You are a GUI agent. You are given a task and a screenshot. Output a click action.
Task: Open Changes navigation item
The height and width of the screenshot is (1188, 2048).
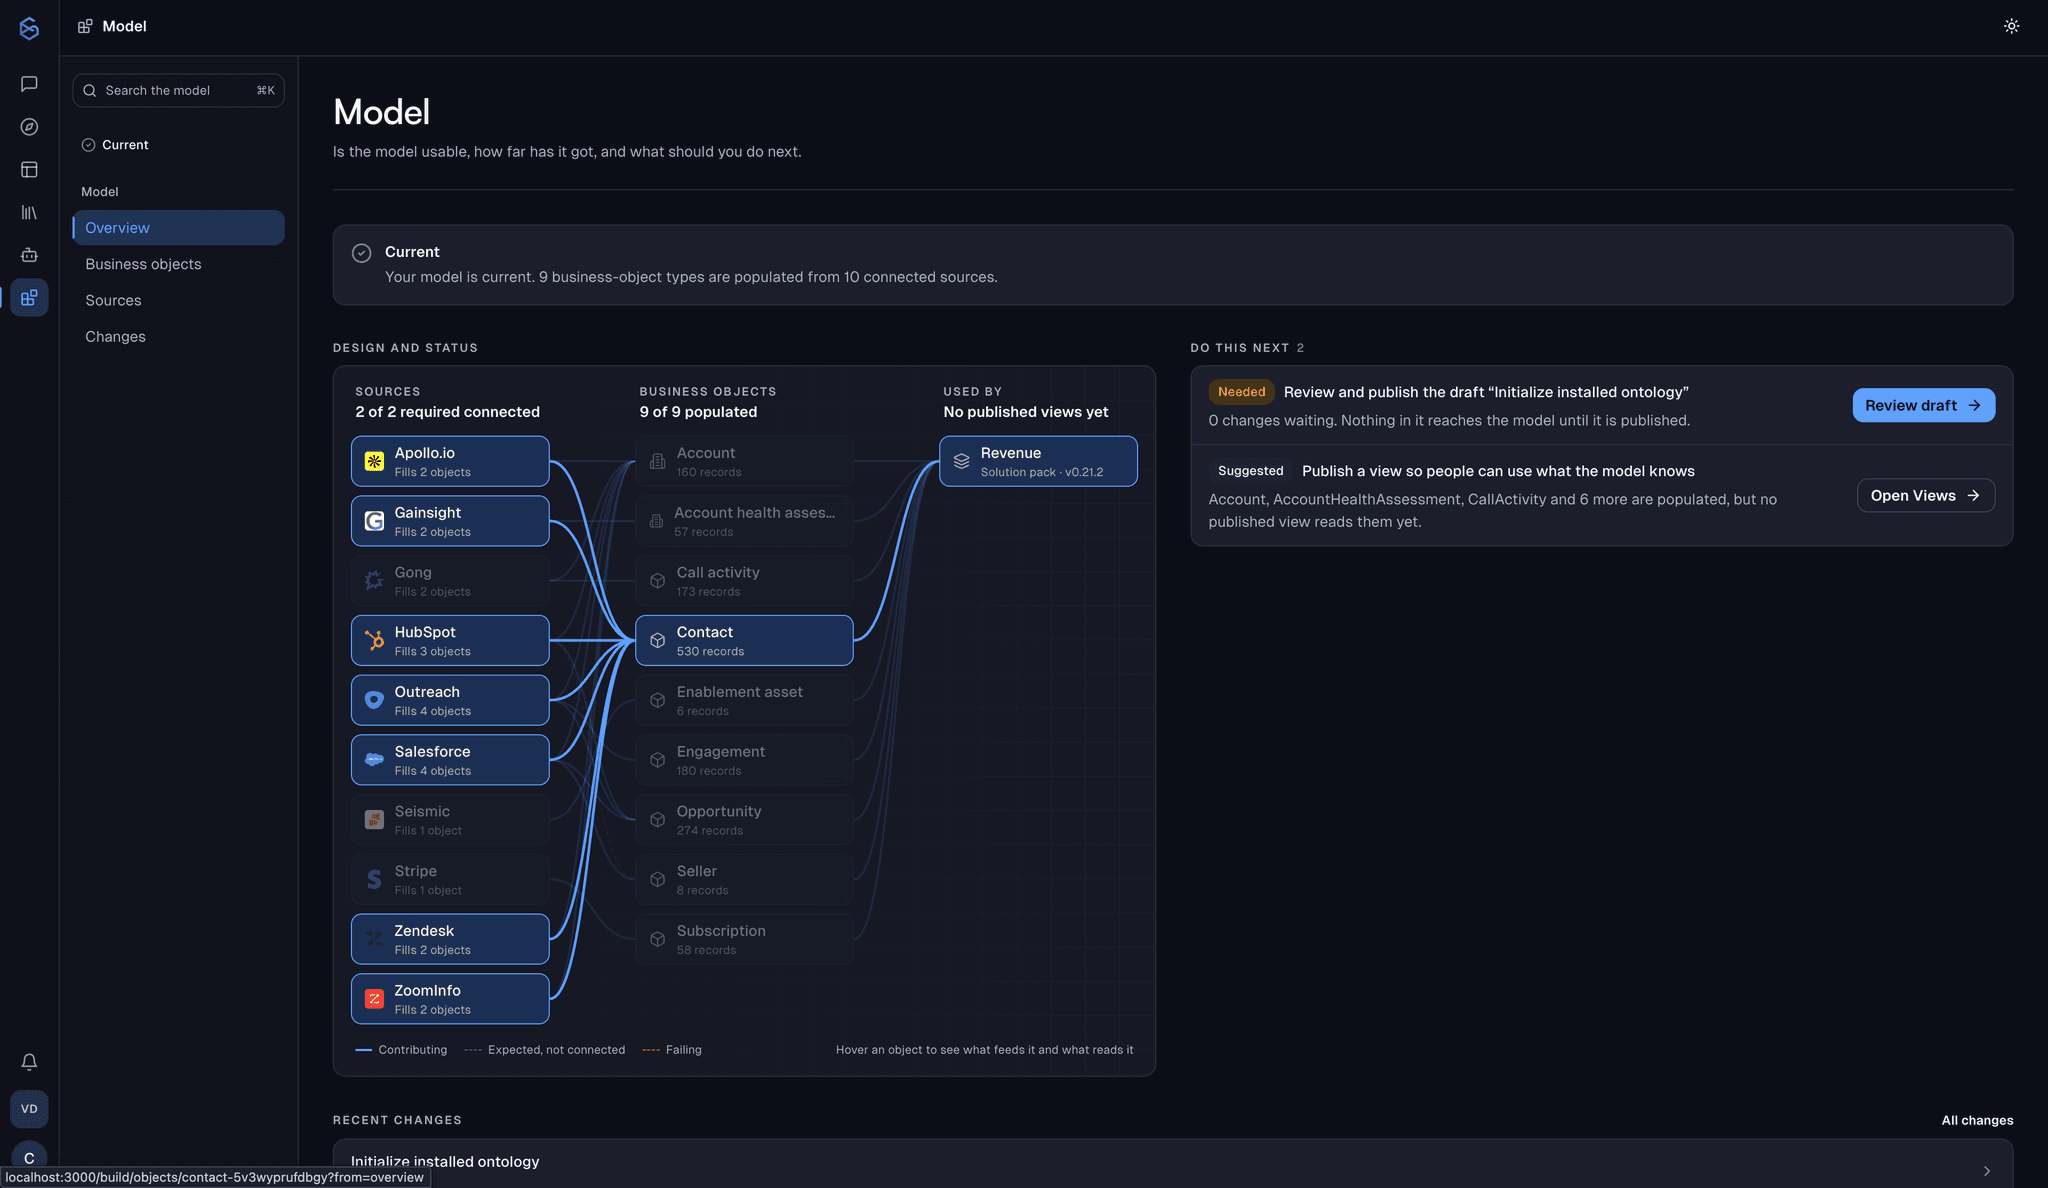point(178,336)
